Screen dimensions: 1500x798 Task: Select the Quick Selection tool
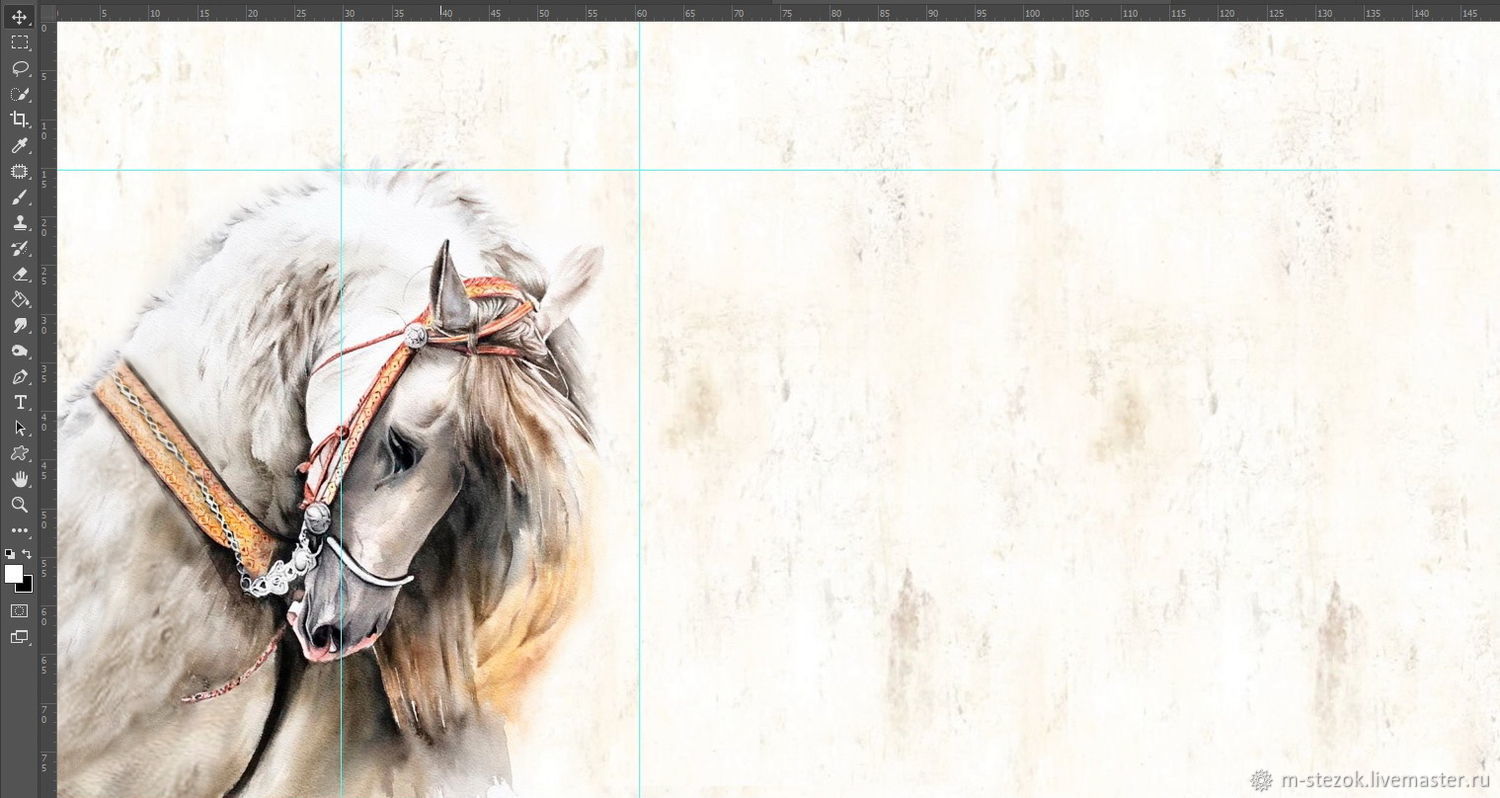(19, 94)
